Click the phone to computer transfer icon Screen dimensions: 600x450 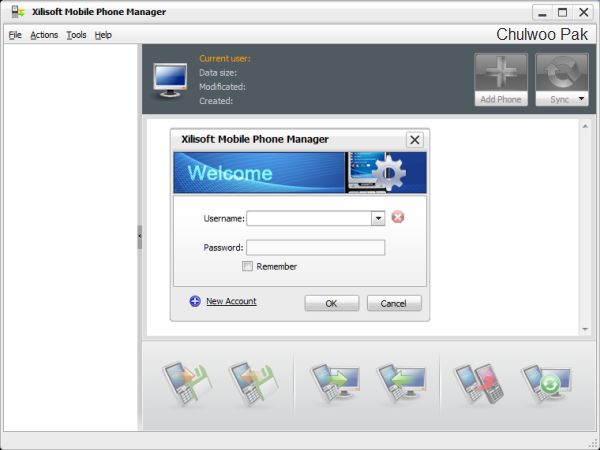334,383
